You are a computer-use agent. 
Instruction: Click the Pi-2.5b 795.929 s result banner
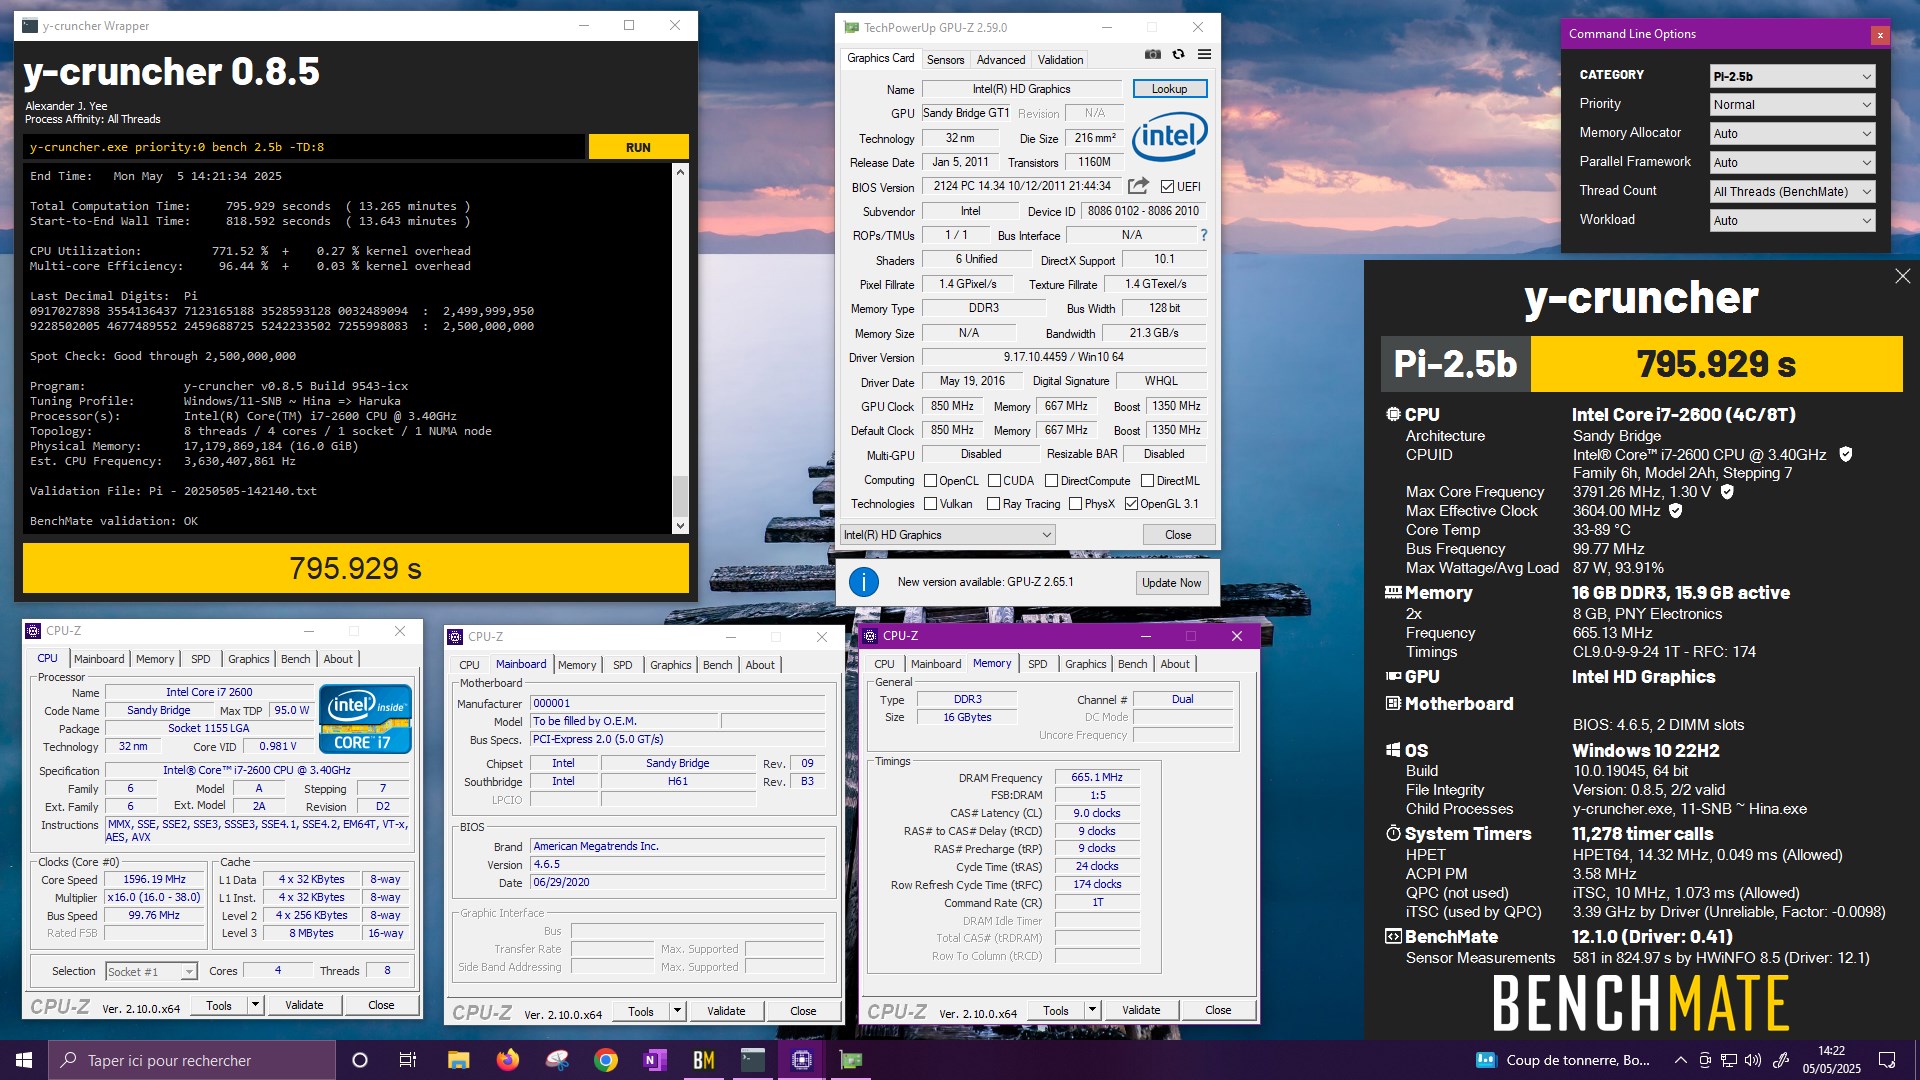coord(1641,364)
